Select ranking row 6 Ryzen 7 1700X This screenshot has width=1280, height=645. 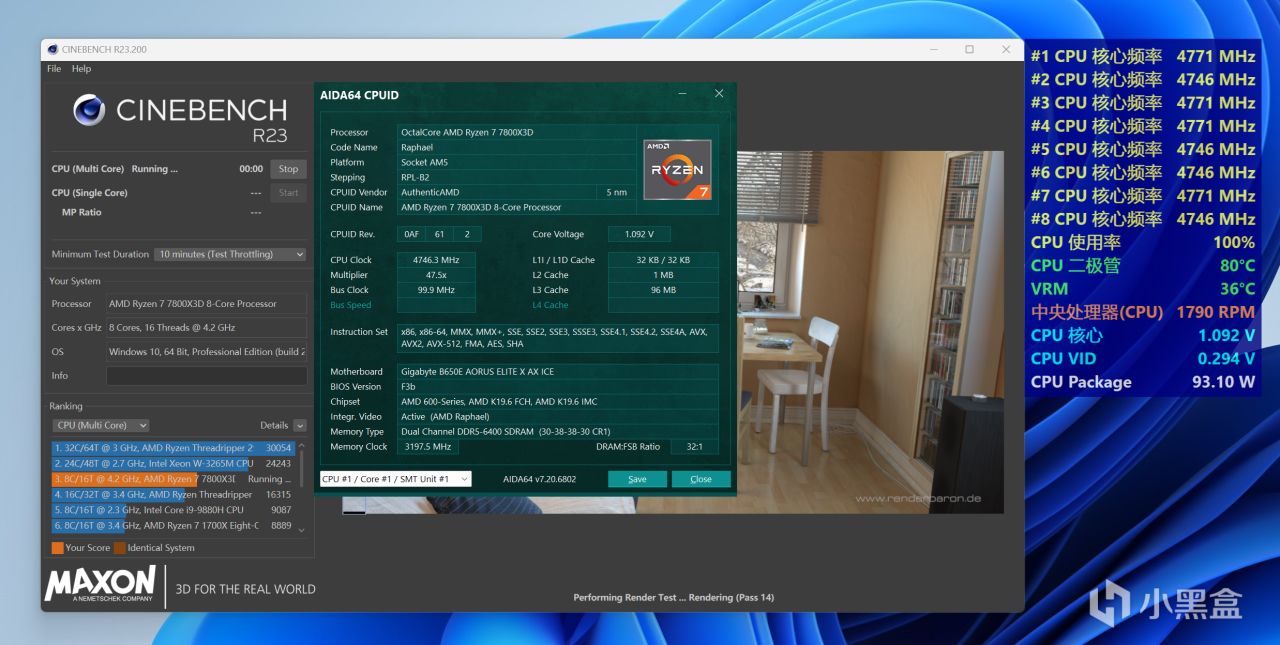[174, 525]
